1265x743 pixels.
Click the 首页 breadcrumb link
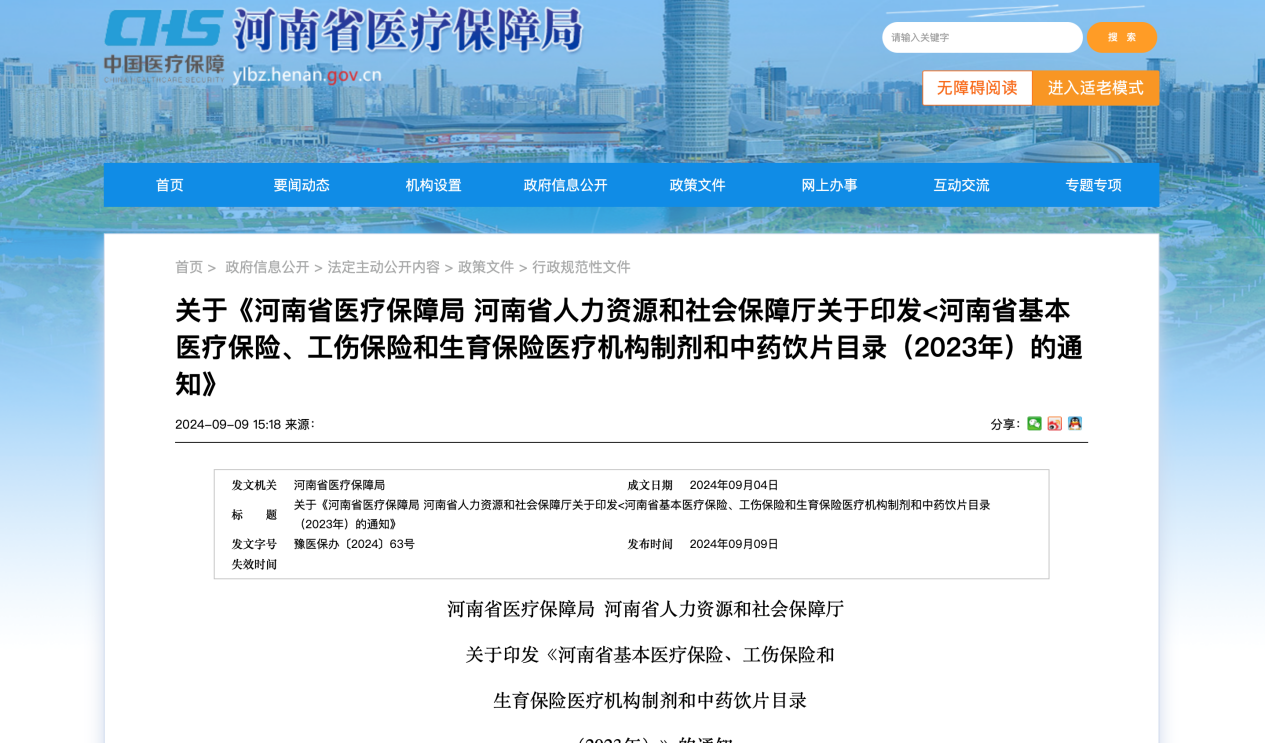(x=189, y=267)
